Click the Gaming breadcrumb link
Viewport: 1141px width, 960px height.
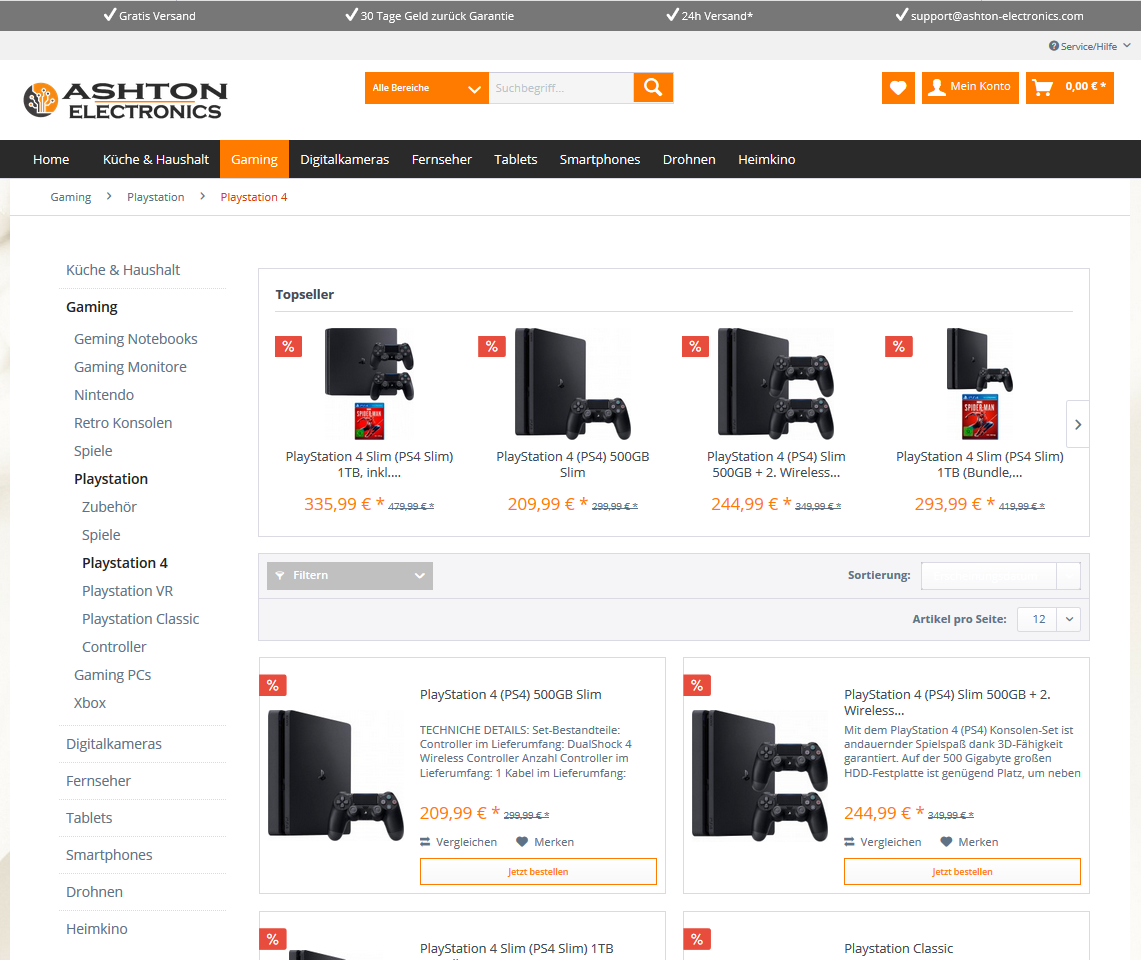click(71, 197)
